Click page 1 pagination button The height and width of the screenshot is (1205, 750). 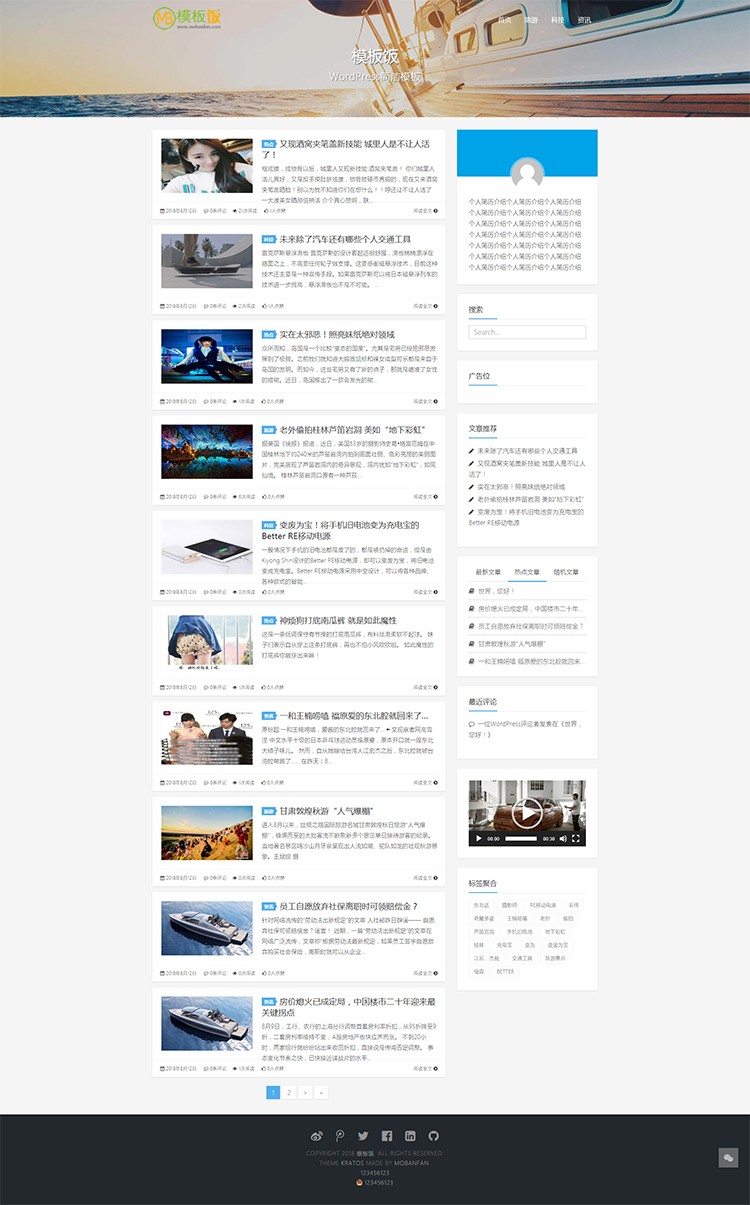(x=273, y=1092)
